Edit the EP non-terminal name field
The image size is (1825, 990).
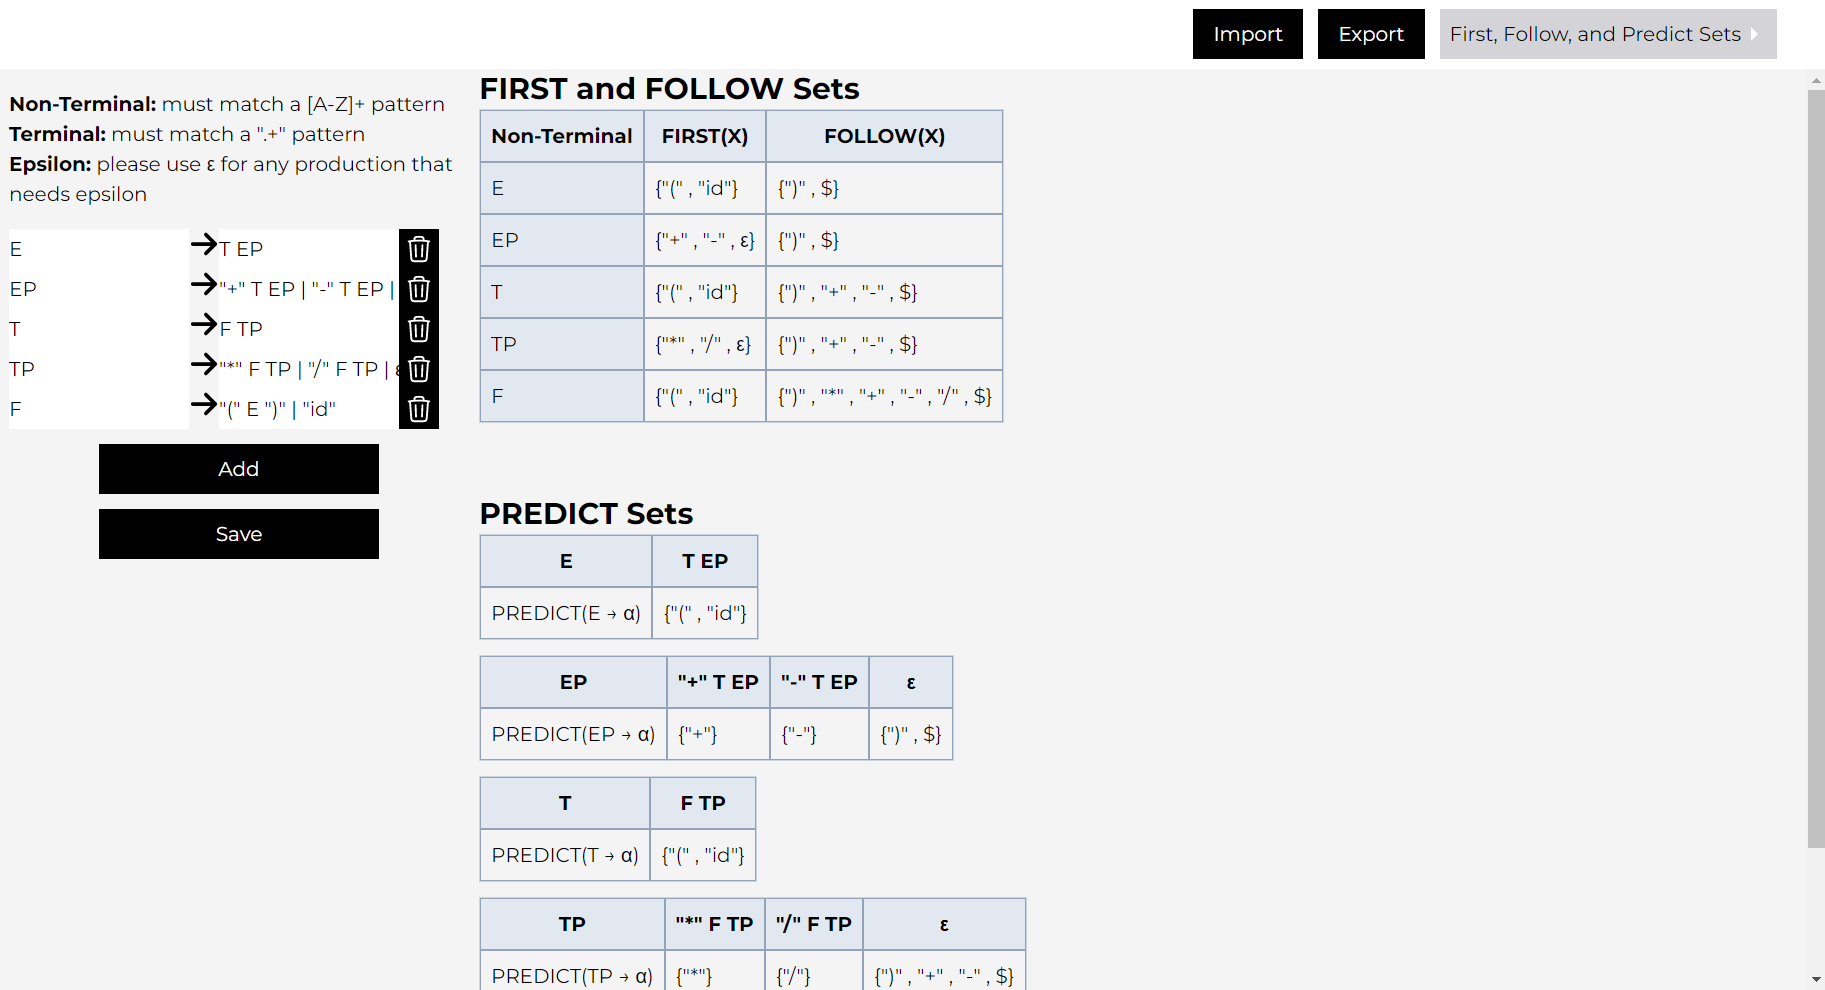point(98,289)
